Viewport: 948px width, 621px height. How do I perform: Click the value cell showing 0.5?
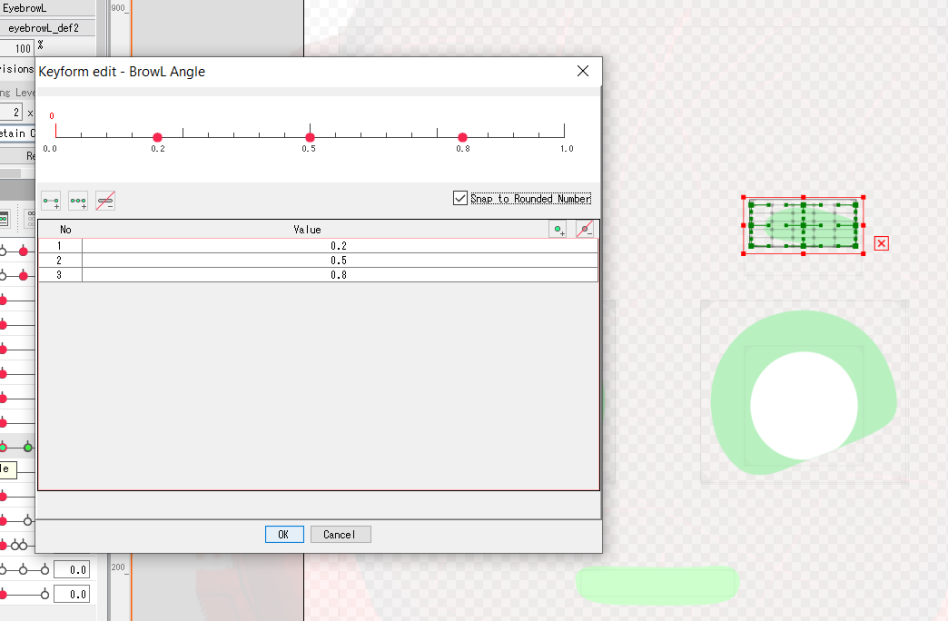tap(338, 260)
